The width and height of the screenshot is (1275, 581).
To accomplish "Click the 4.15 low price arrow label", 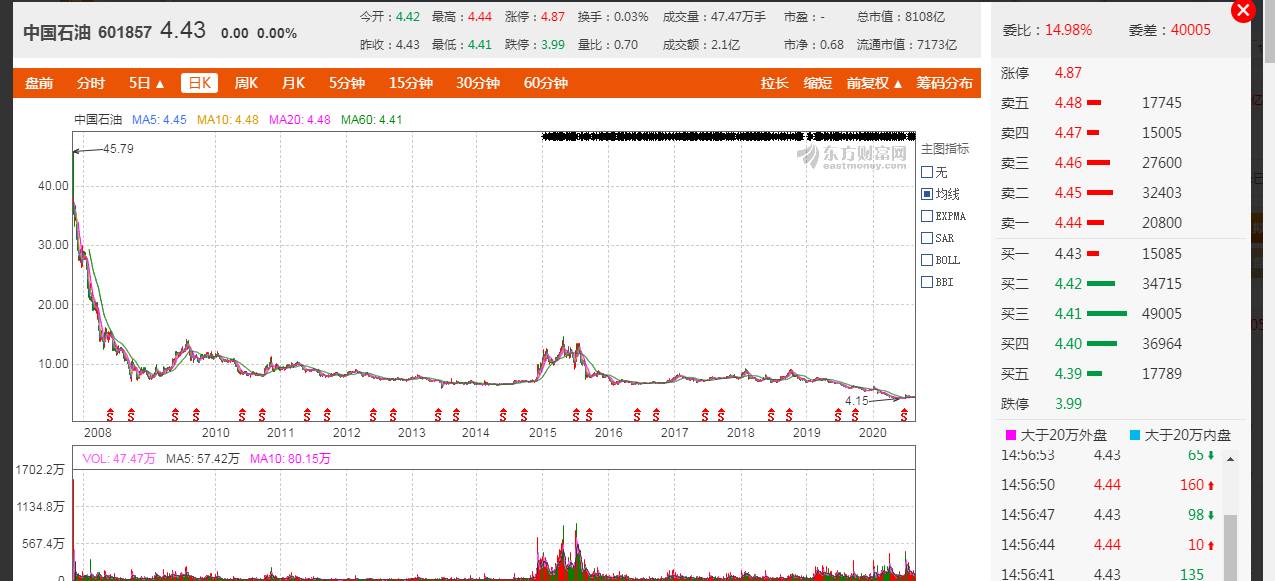I will point(854,400).
